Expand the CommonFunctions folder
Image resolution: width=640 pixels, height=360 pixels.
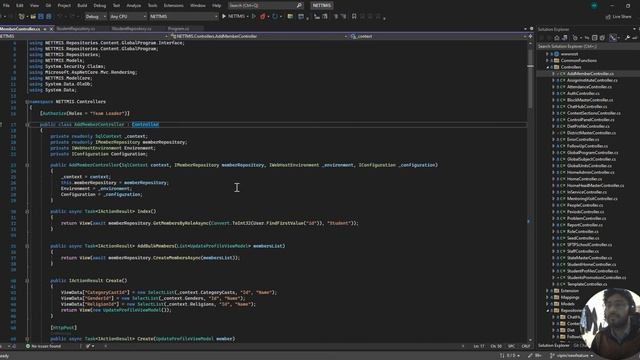tap(547, 60)
